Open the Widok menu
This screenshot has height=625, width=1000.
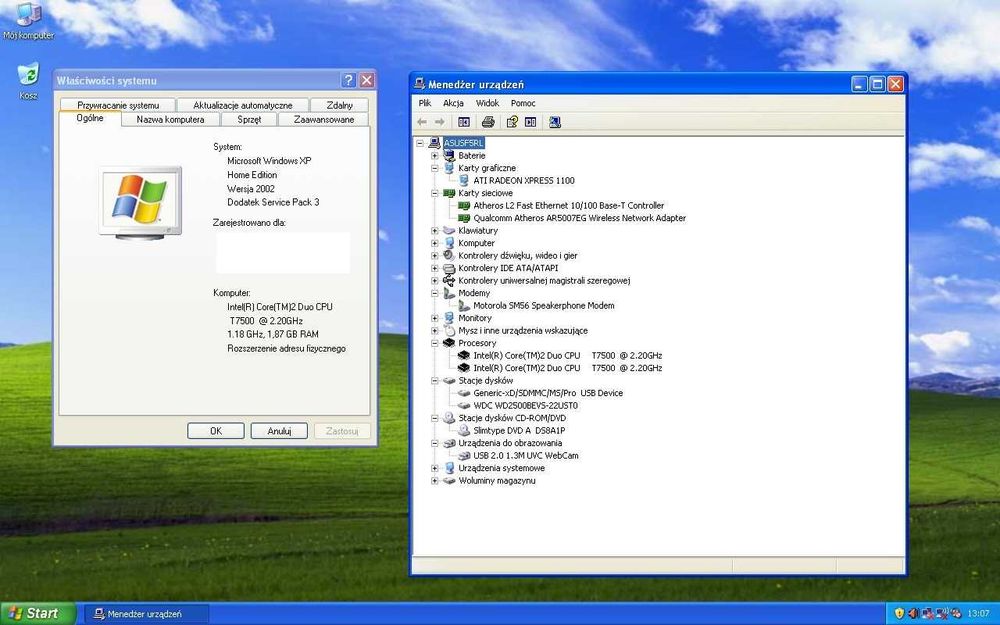(x=487, y=103)
